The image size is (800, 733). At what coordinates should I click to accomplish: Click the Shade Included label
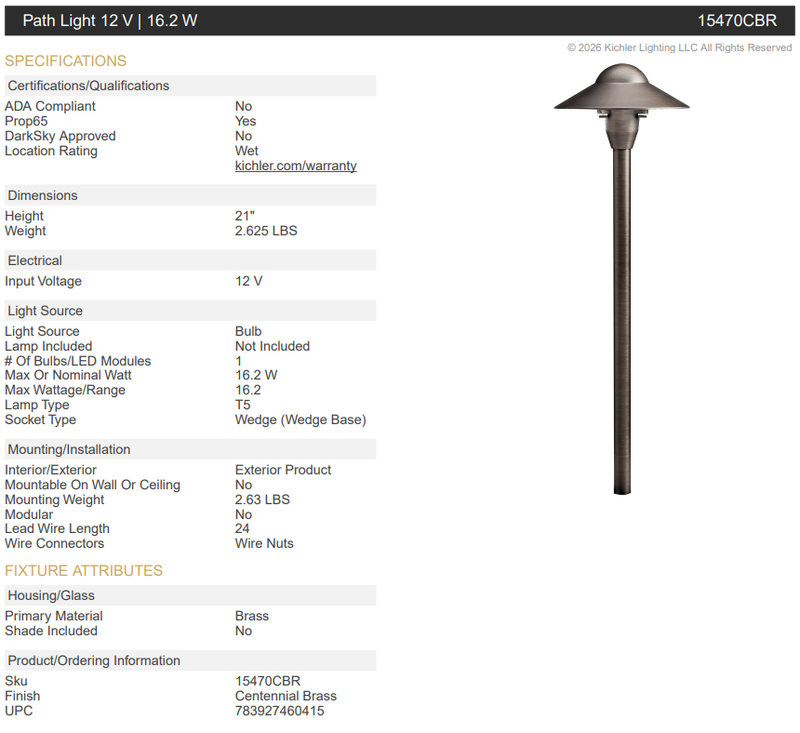[51, 630]
